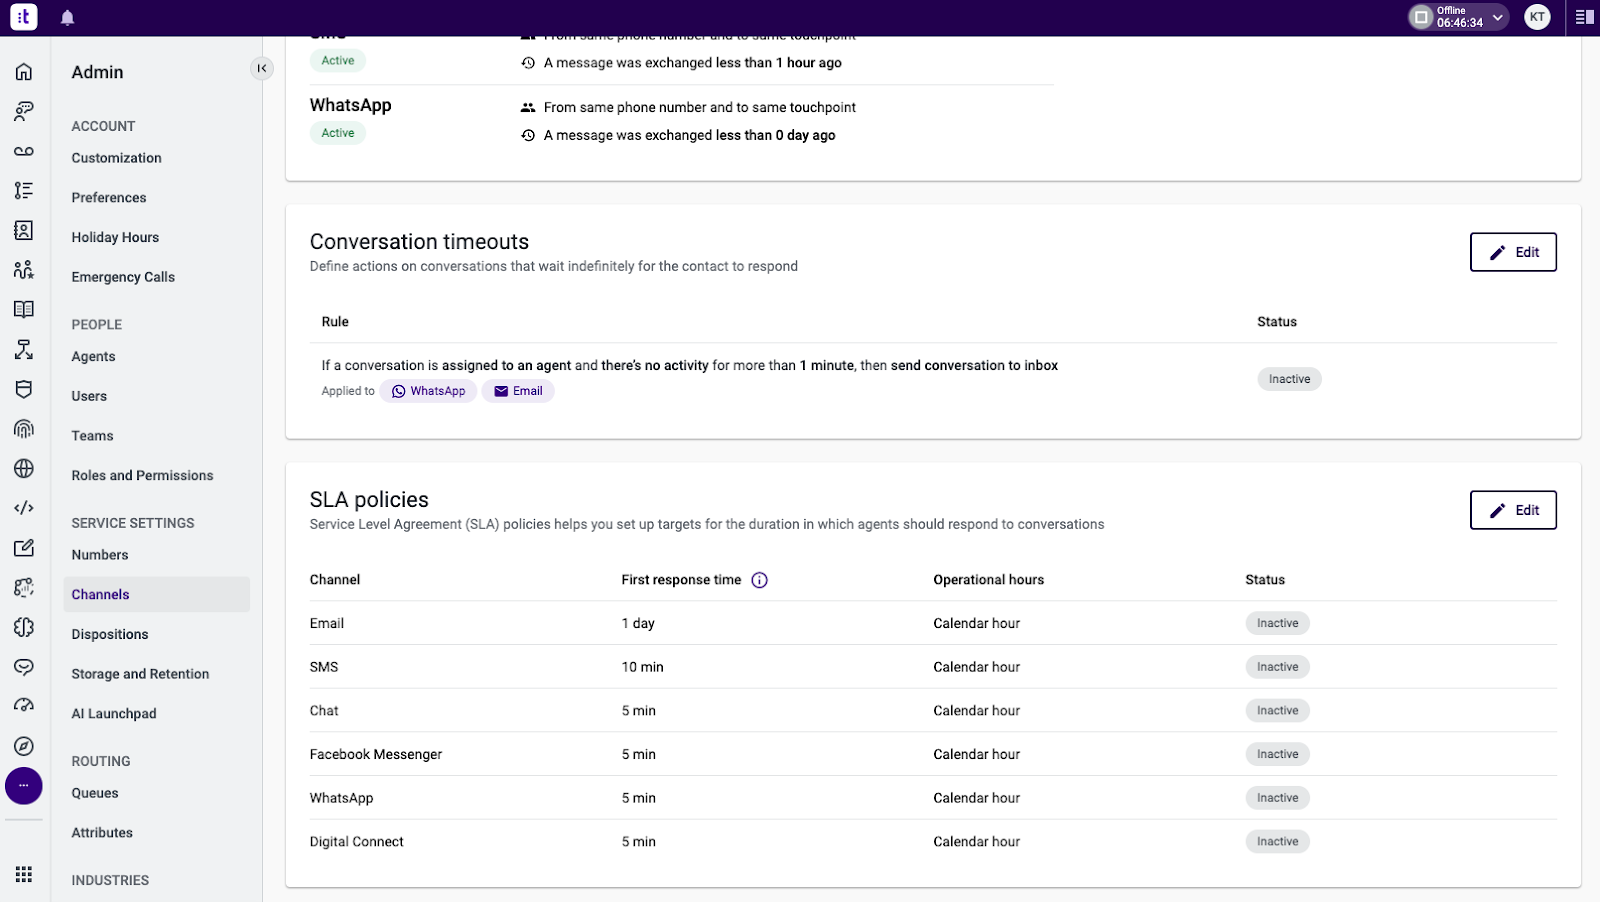This screenshot has height=902, width=1600.
Task: Open Numbers under Service Settings
Action: tap(100, 555)
